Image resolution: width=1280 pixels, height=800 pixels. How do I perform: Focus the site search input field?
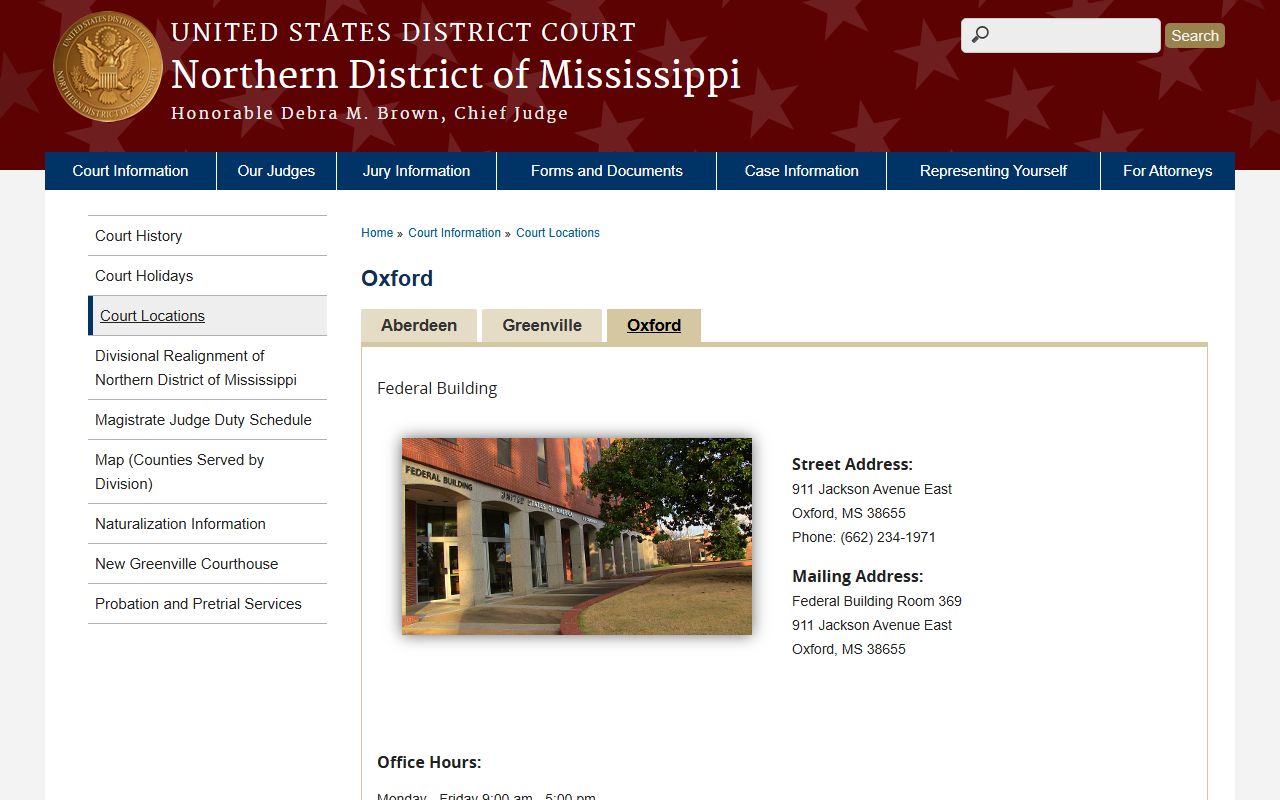tap(1061, 35)
